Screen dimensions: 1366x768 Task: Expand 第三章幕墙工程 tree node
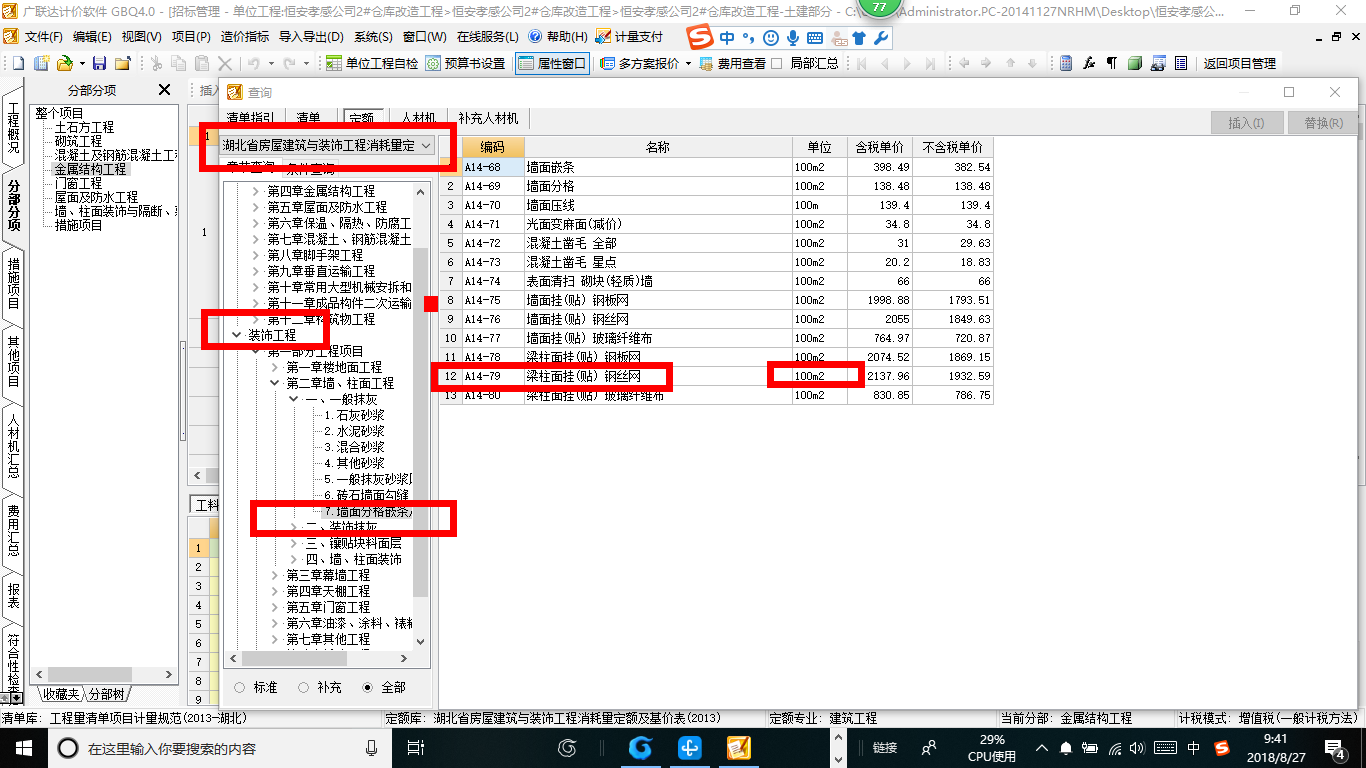coord(275,575)
